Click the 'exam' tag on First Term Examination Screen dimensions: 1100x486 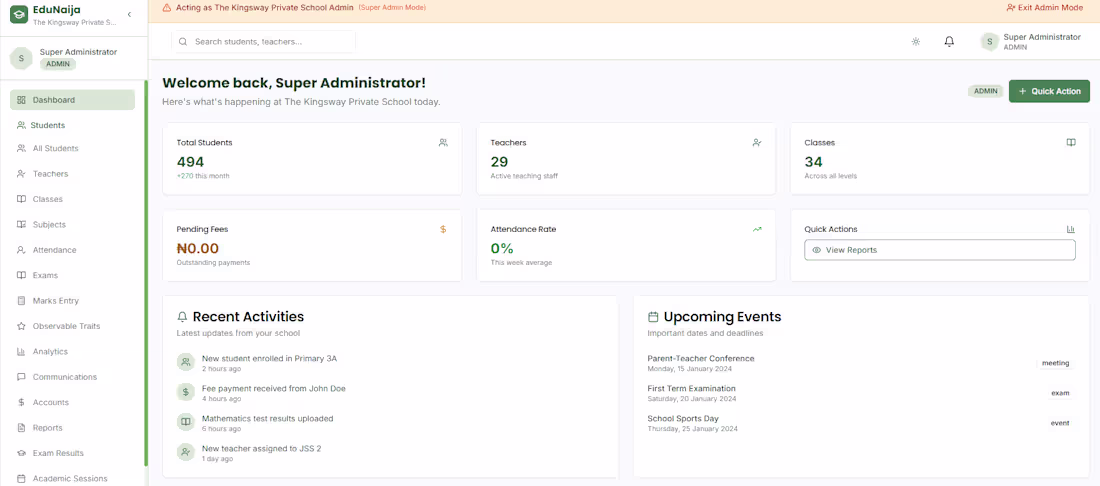(x=1060, y=393)
